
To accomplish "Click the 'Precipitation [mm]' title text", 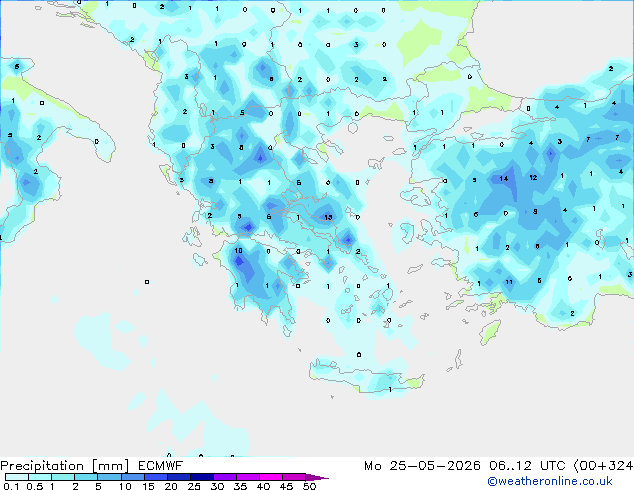I will (64, 466).
